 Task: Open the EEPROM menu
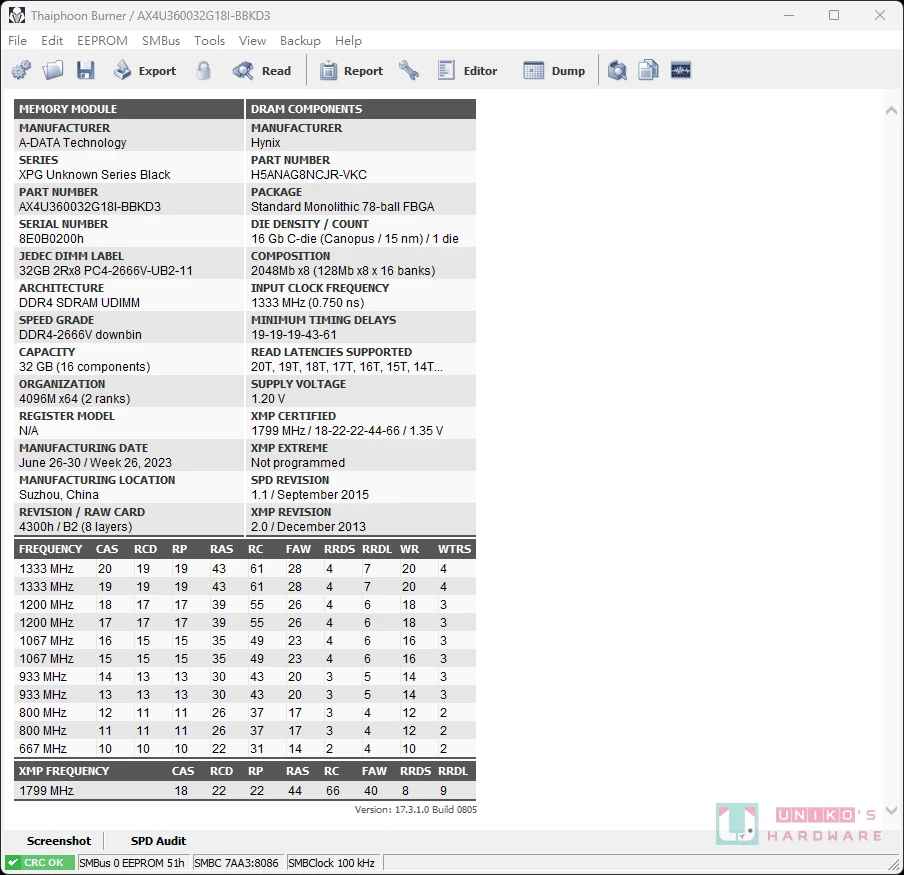tap(102, 41)
